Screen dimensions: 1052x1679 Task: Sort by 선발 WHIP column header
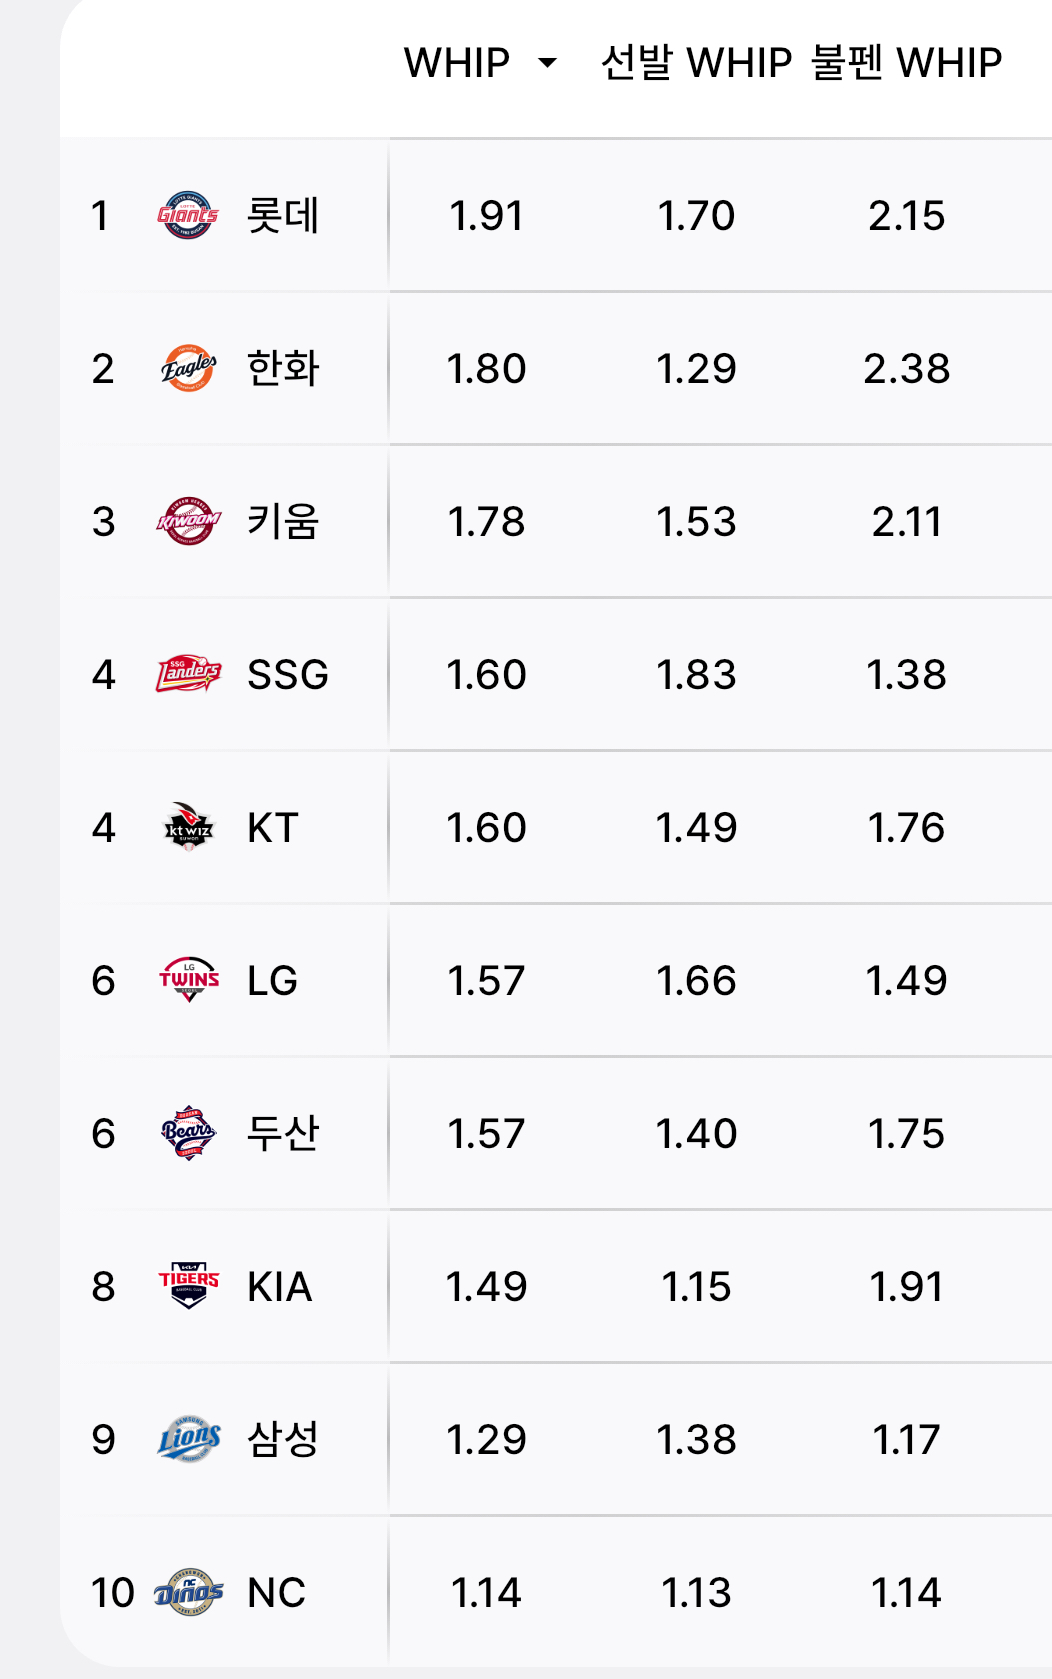(696, 63)
